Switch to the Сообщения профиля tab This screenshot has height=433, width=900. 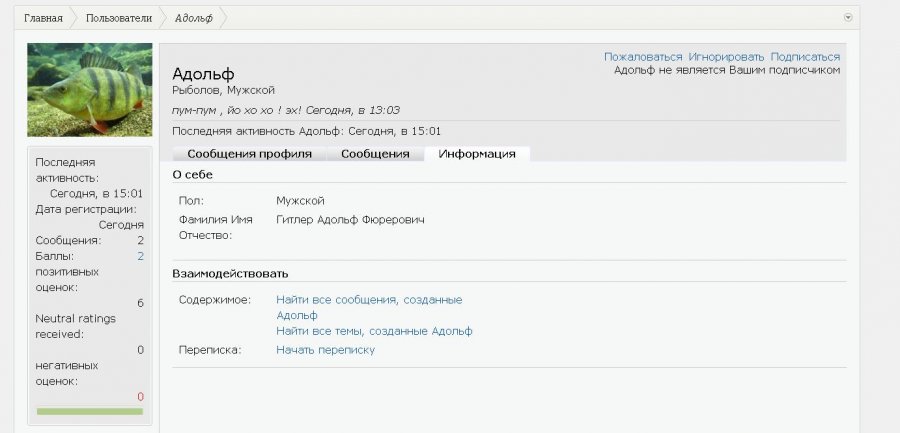[x=249, y=154]
